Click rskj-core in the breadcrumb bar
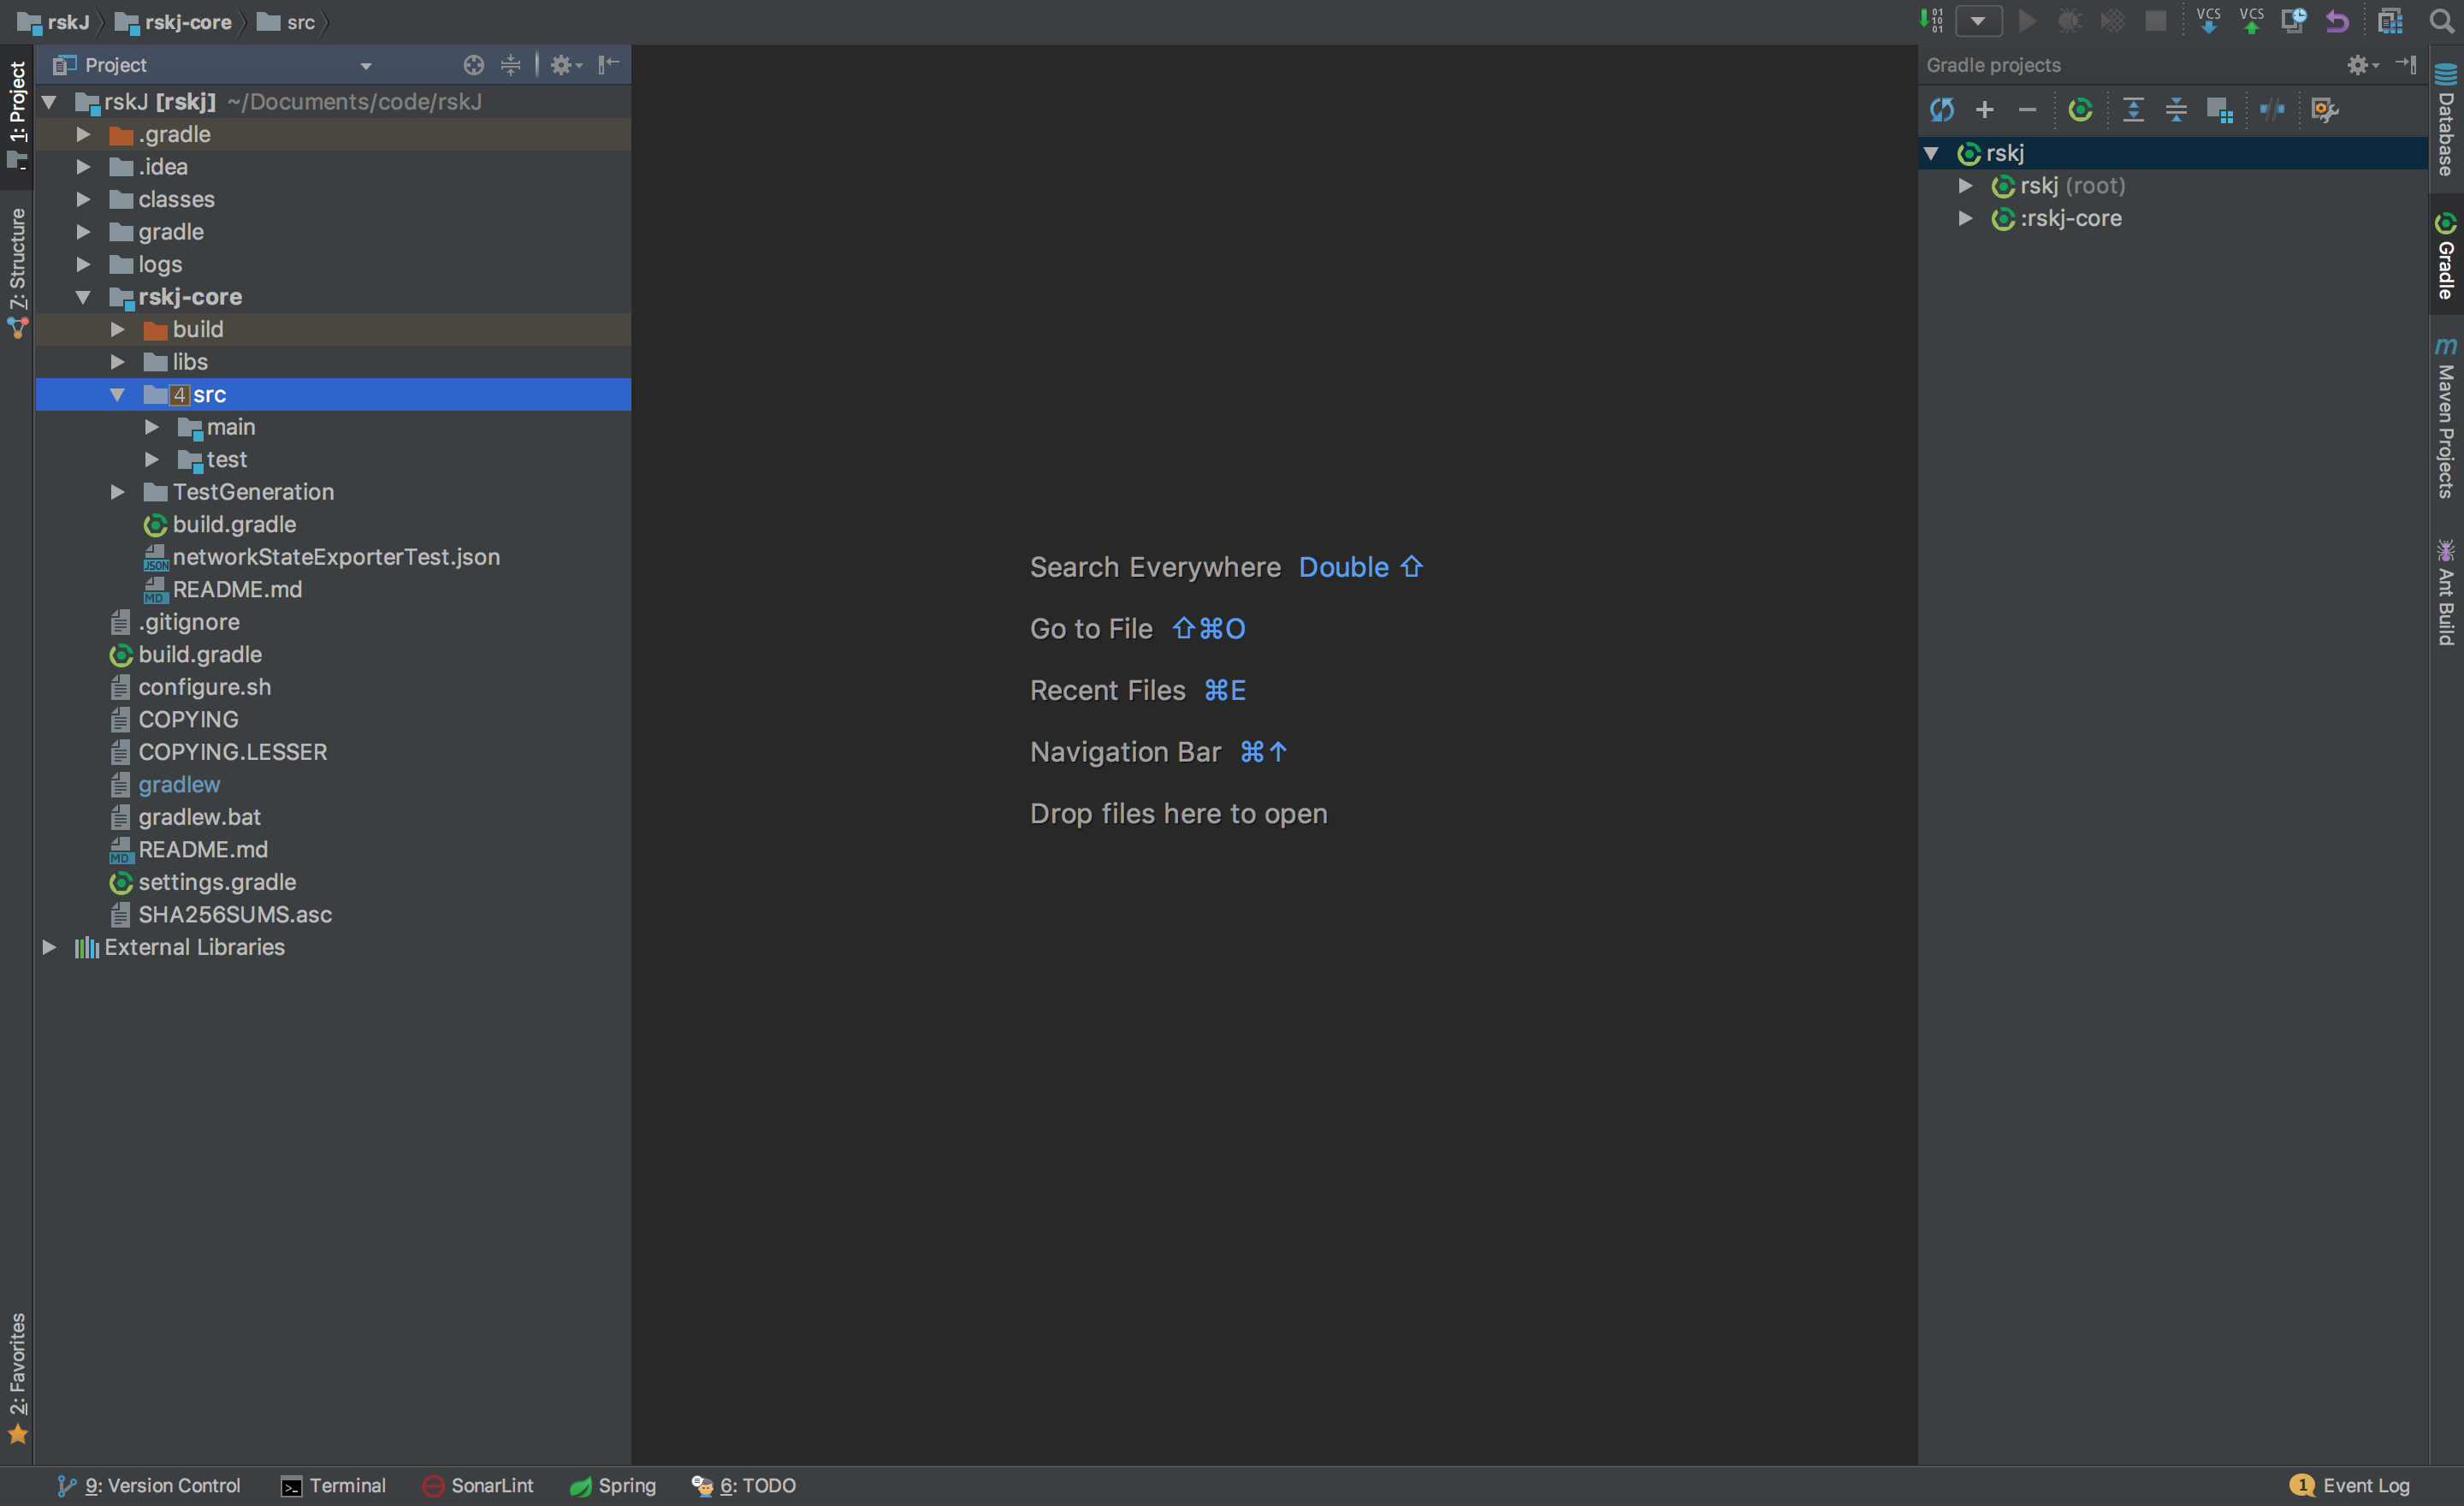The height and width of the screenshot is (1506, 2464). click(x=187, y=22)
